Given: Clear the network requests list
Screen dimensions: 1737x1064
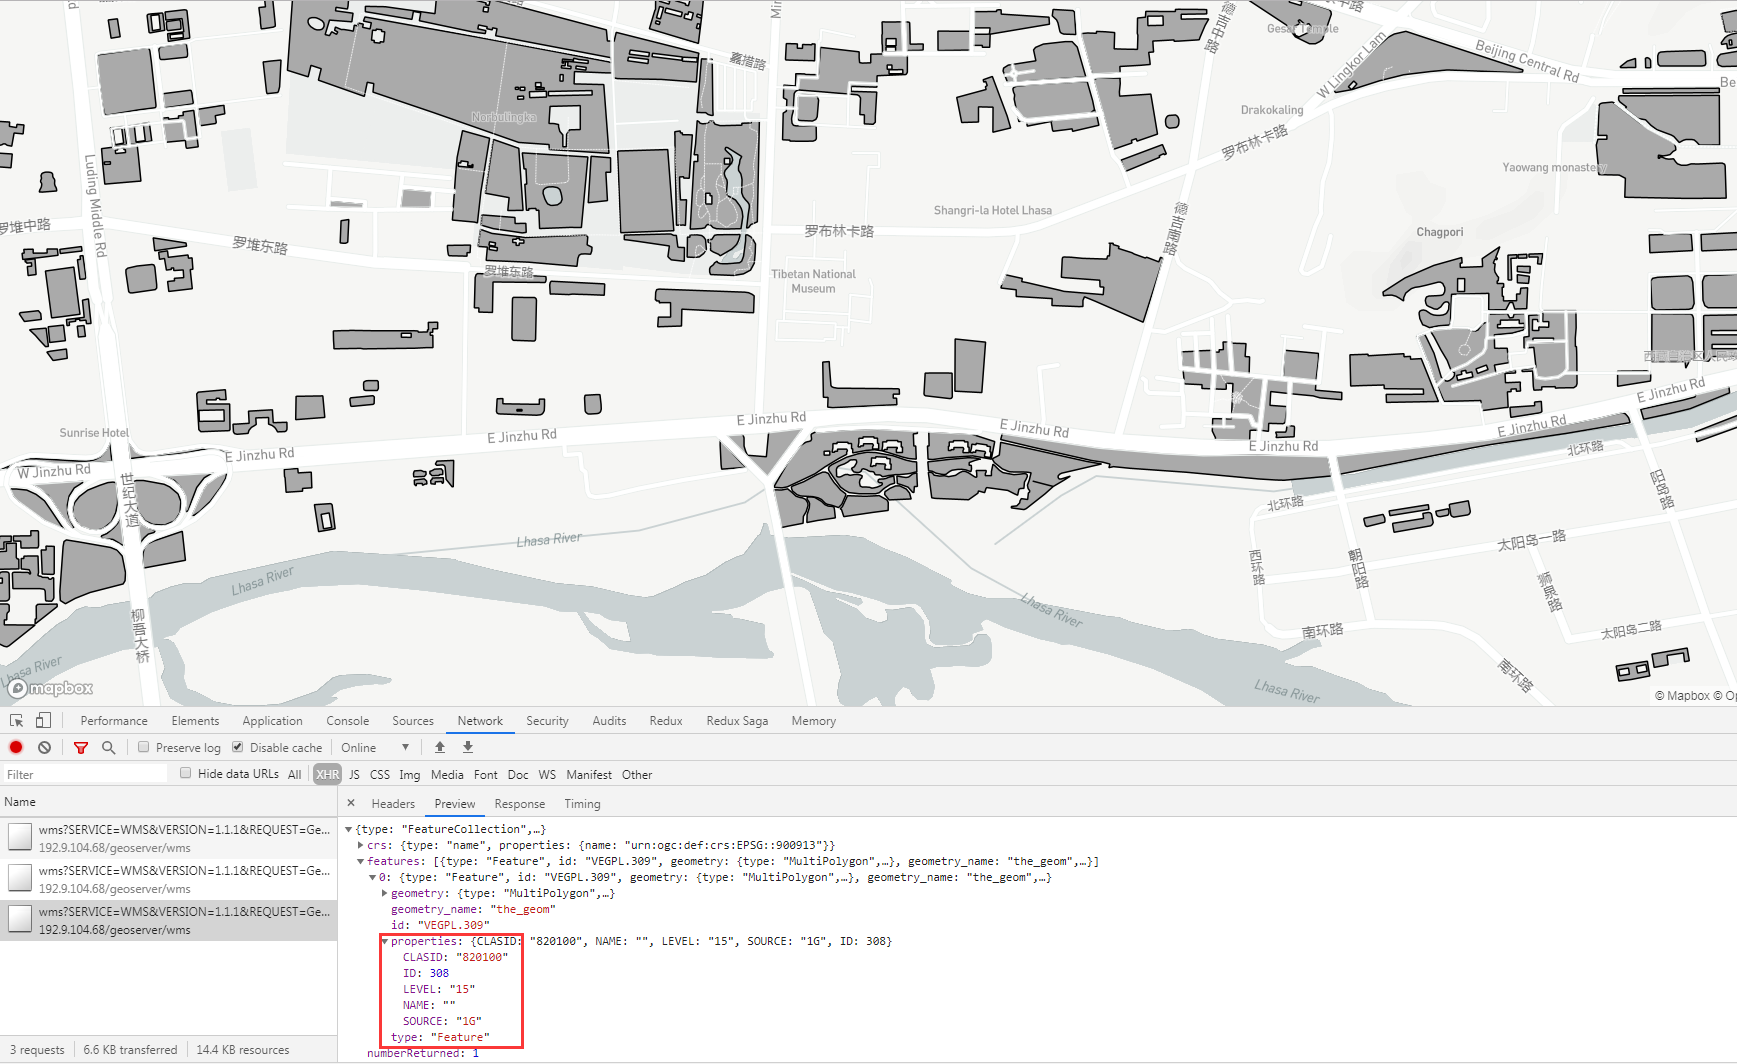Looking at the screenshot, I should coord(44,747).
